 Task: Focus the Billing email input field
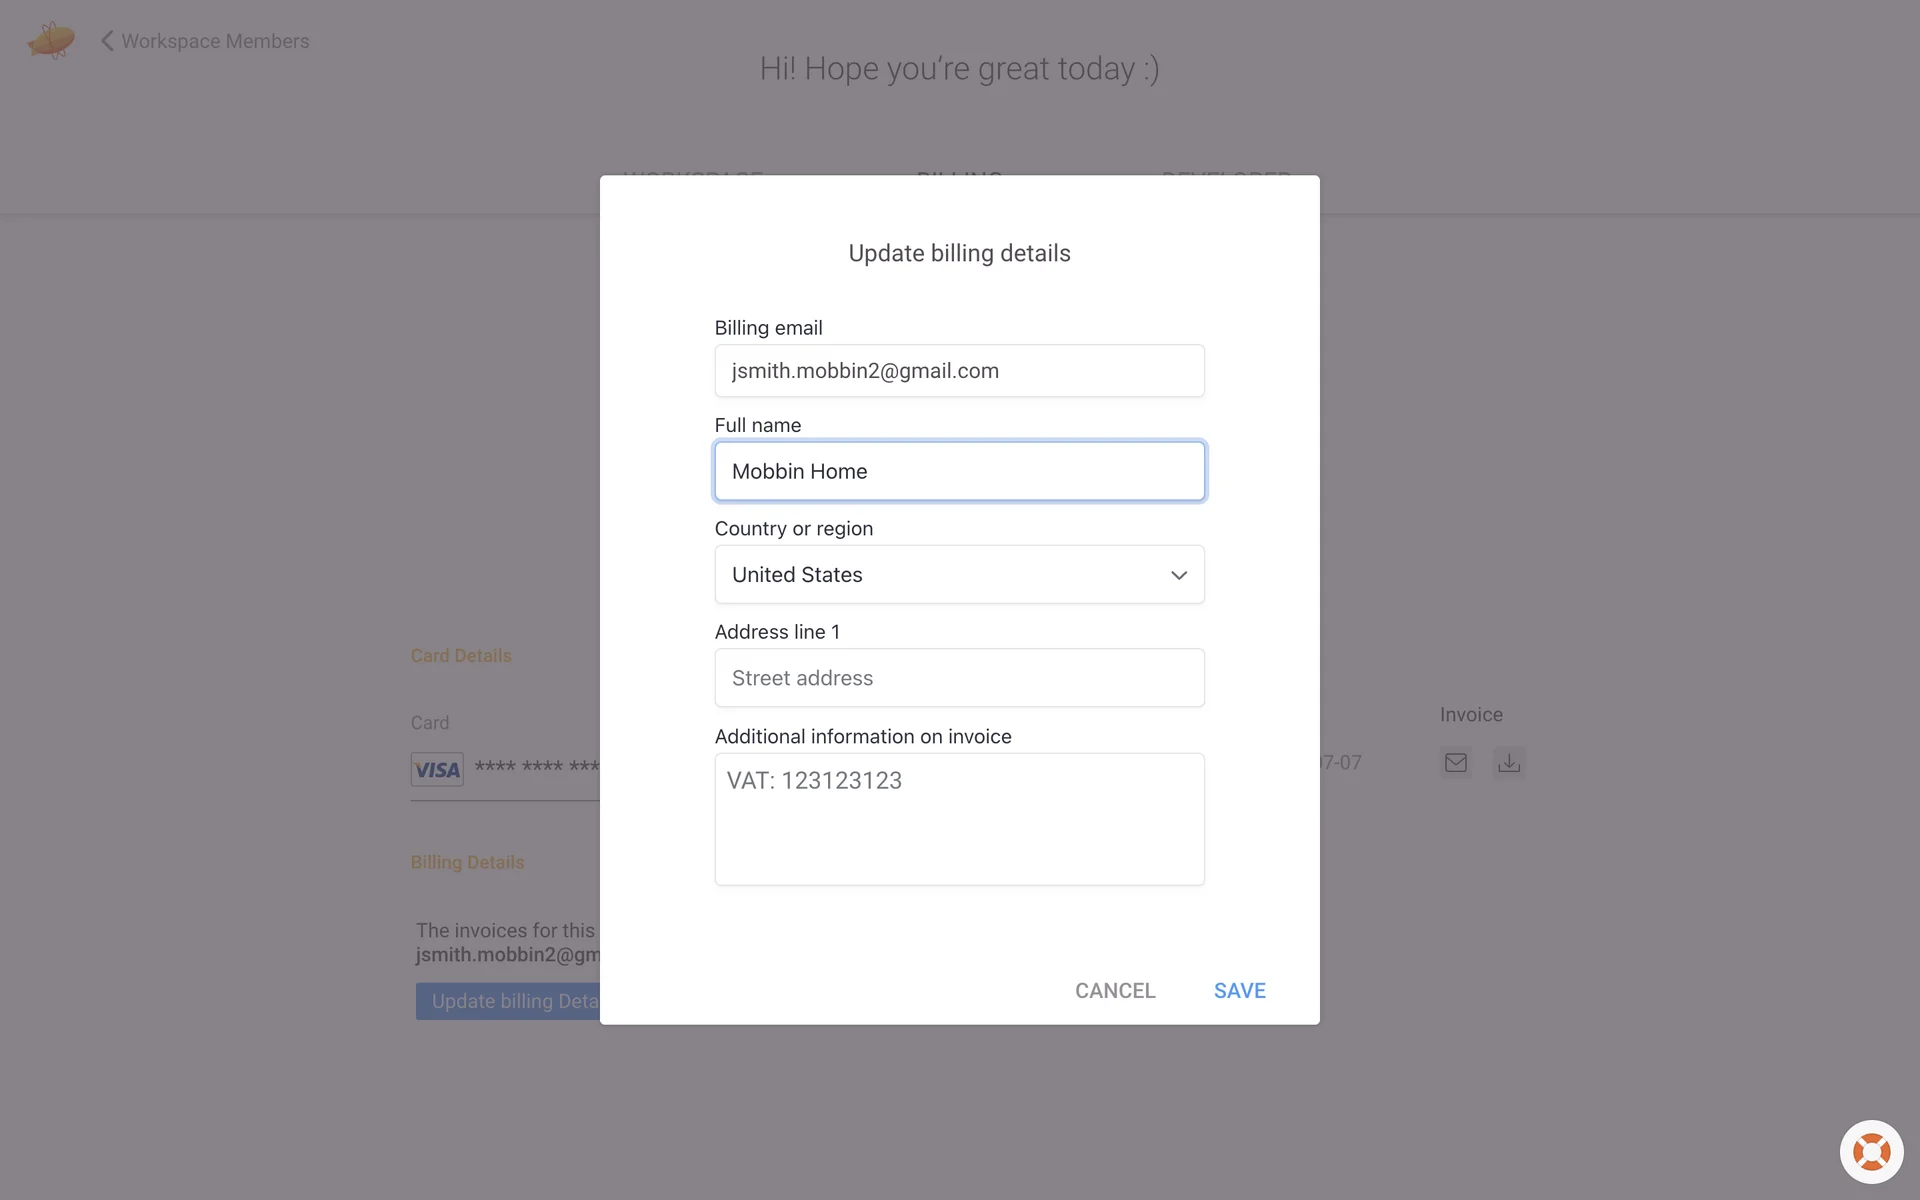click(959, 371)
